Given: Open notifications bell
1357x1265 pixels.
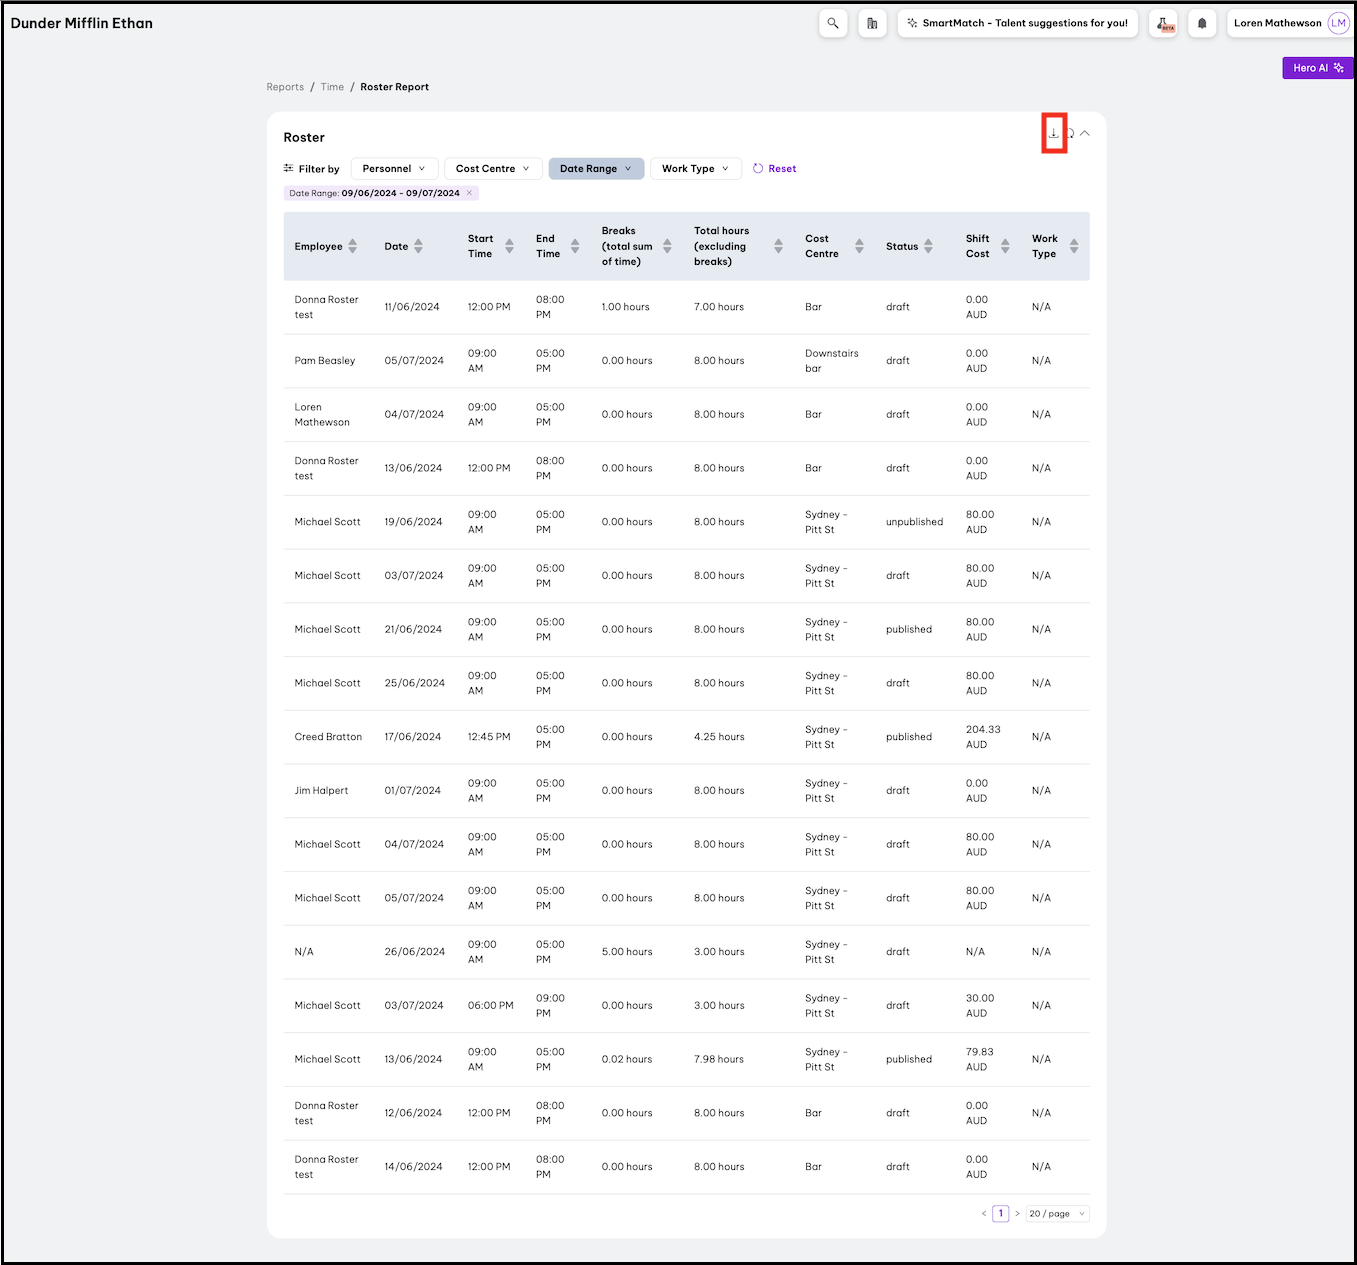Looking at the screenshot, I should coord(1202,23).
